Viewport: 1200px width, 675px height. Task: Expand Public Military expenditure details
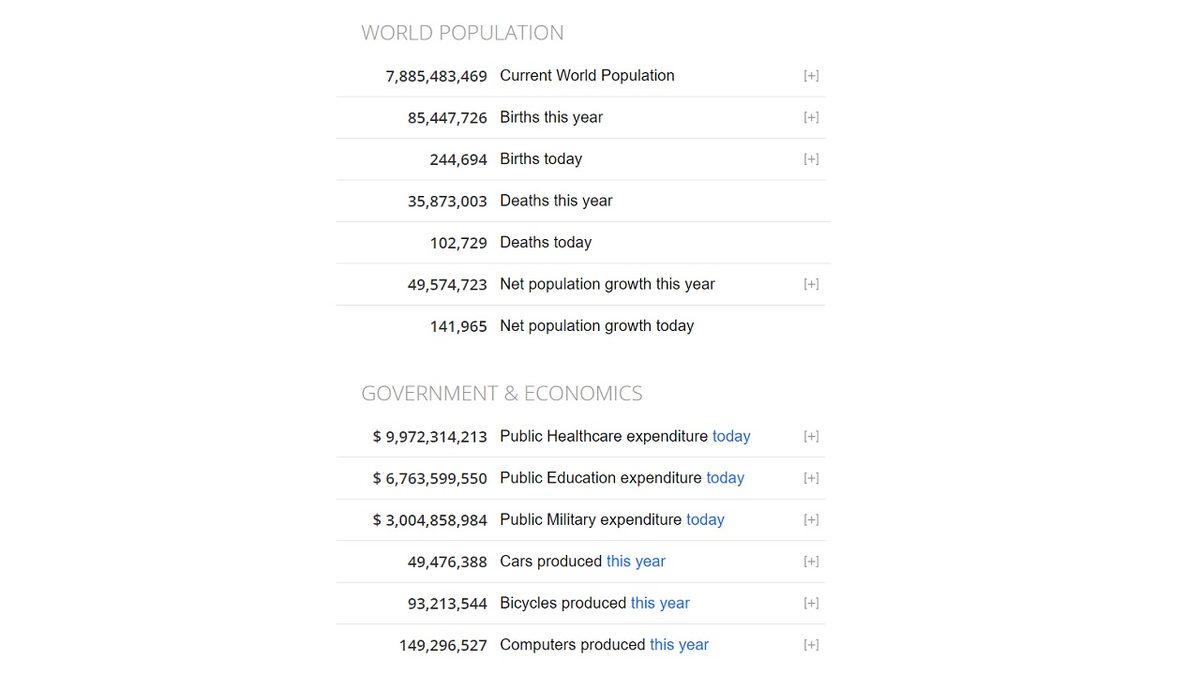pyautogui.click(x=811, y=520)
